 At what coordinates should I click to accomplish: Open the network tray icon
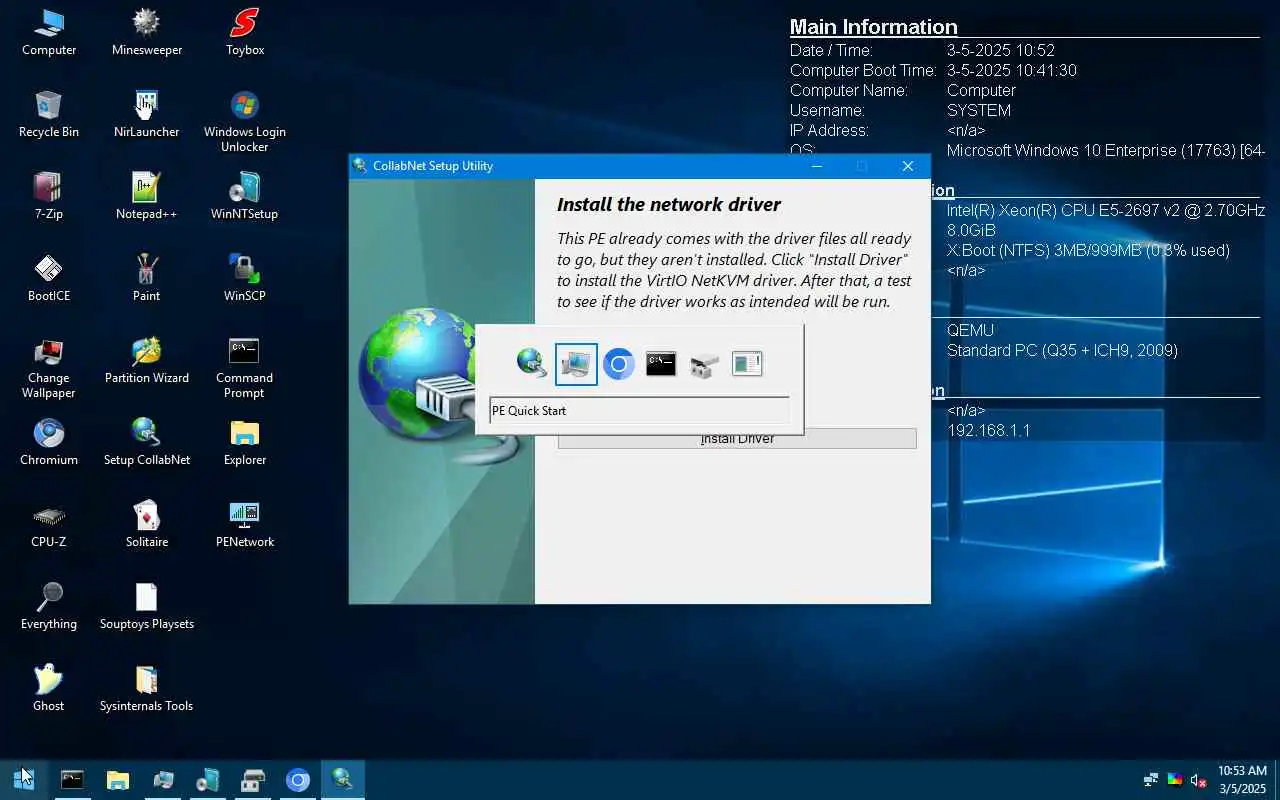1151,779
